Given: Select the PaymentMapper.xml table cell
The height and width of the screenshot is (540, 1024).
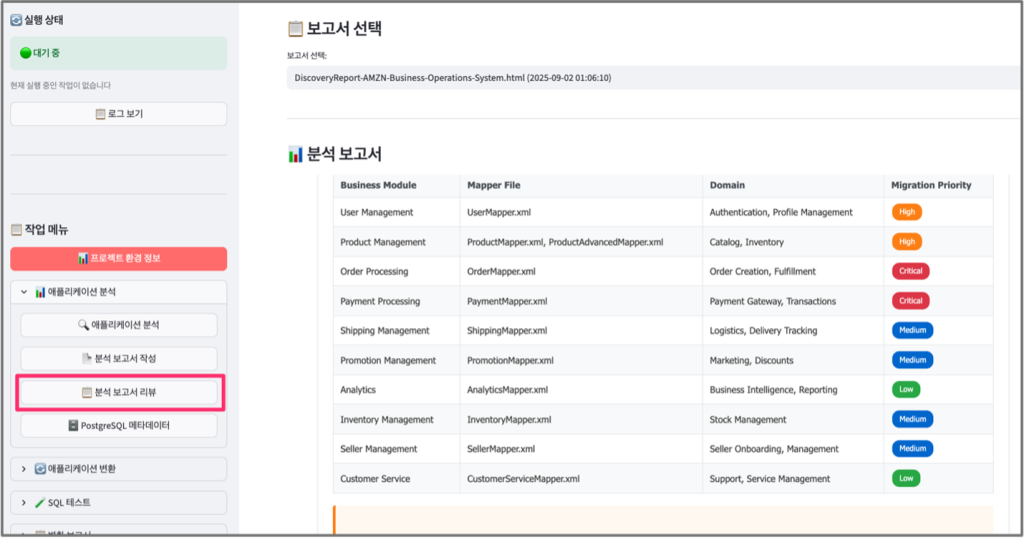Looking at the screenshot, I should click(507, 301).
